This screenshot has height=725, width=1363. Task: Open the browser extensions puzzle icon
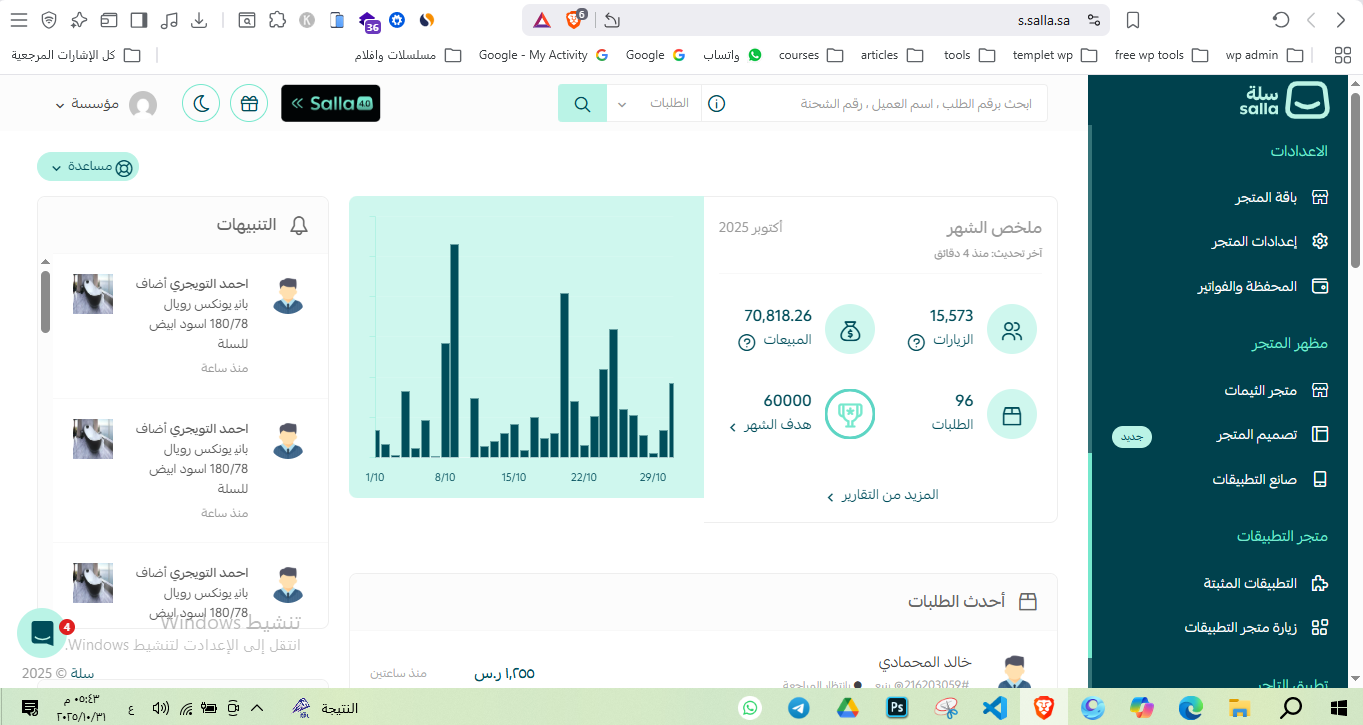[277, 20]
